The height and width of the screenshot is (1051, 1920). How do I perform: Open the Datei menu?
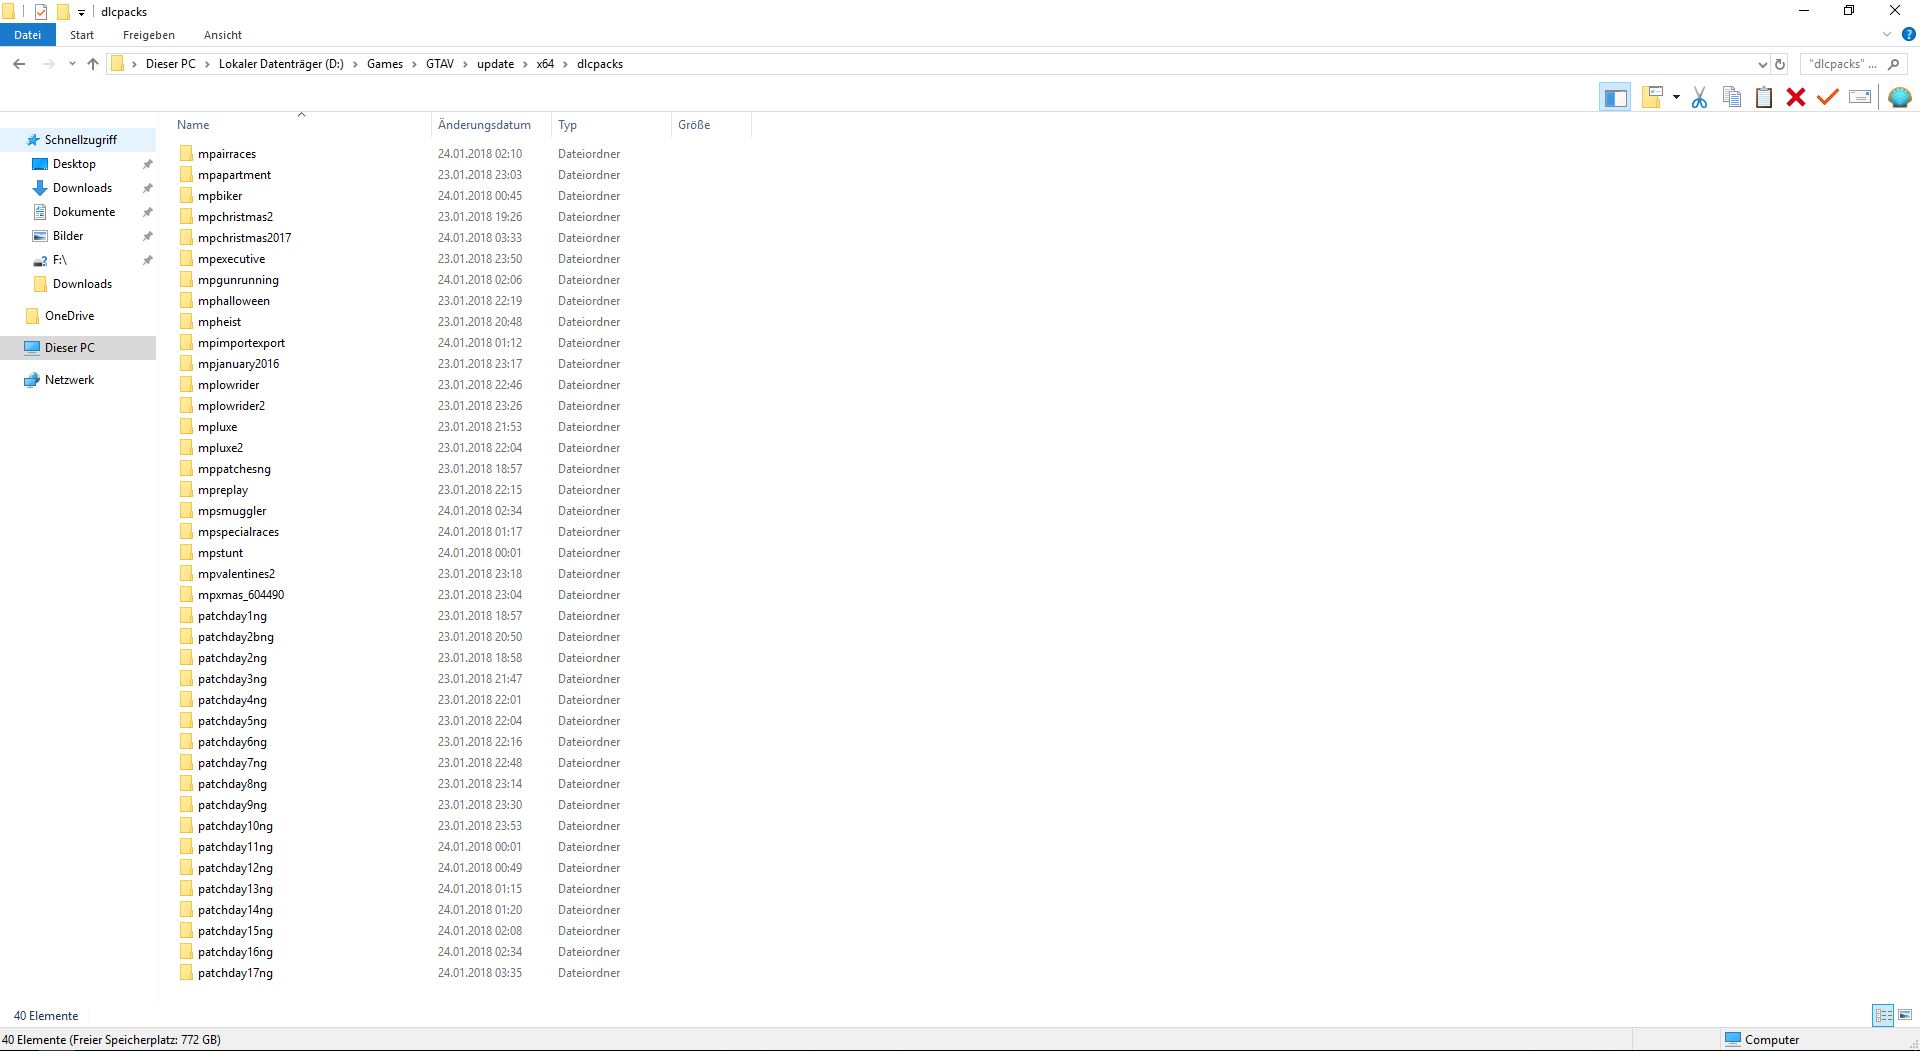click(x=27, y=34)
